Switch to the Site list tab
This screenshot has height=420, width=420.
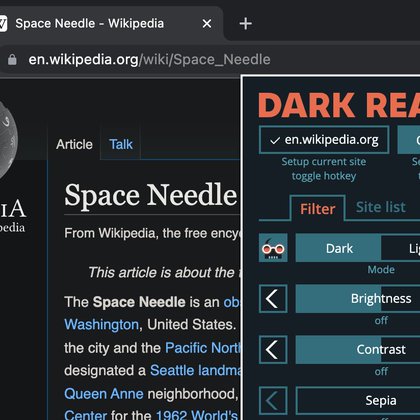point(381,207)
